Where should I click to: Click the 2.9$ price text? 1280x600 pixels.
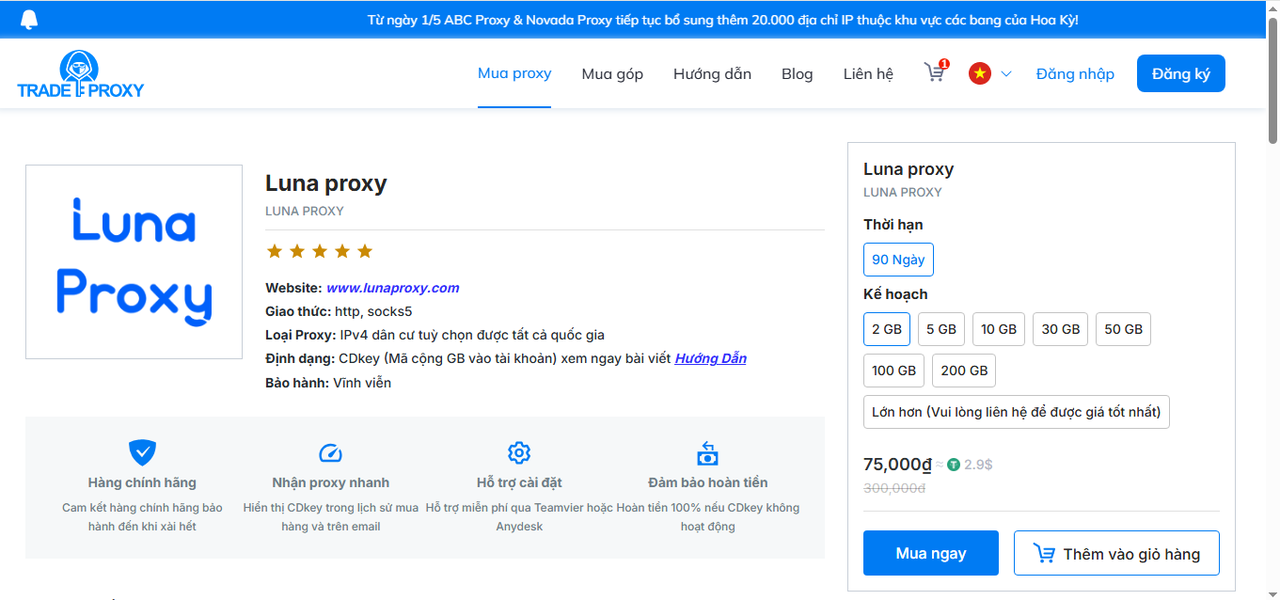pyautogui.click(x=978, y=464)
